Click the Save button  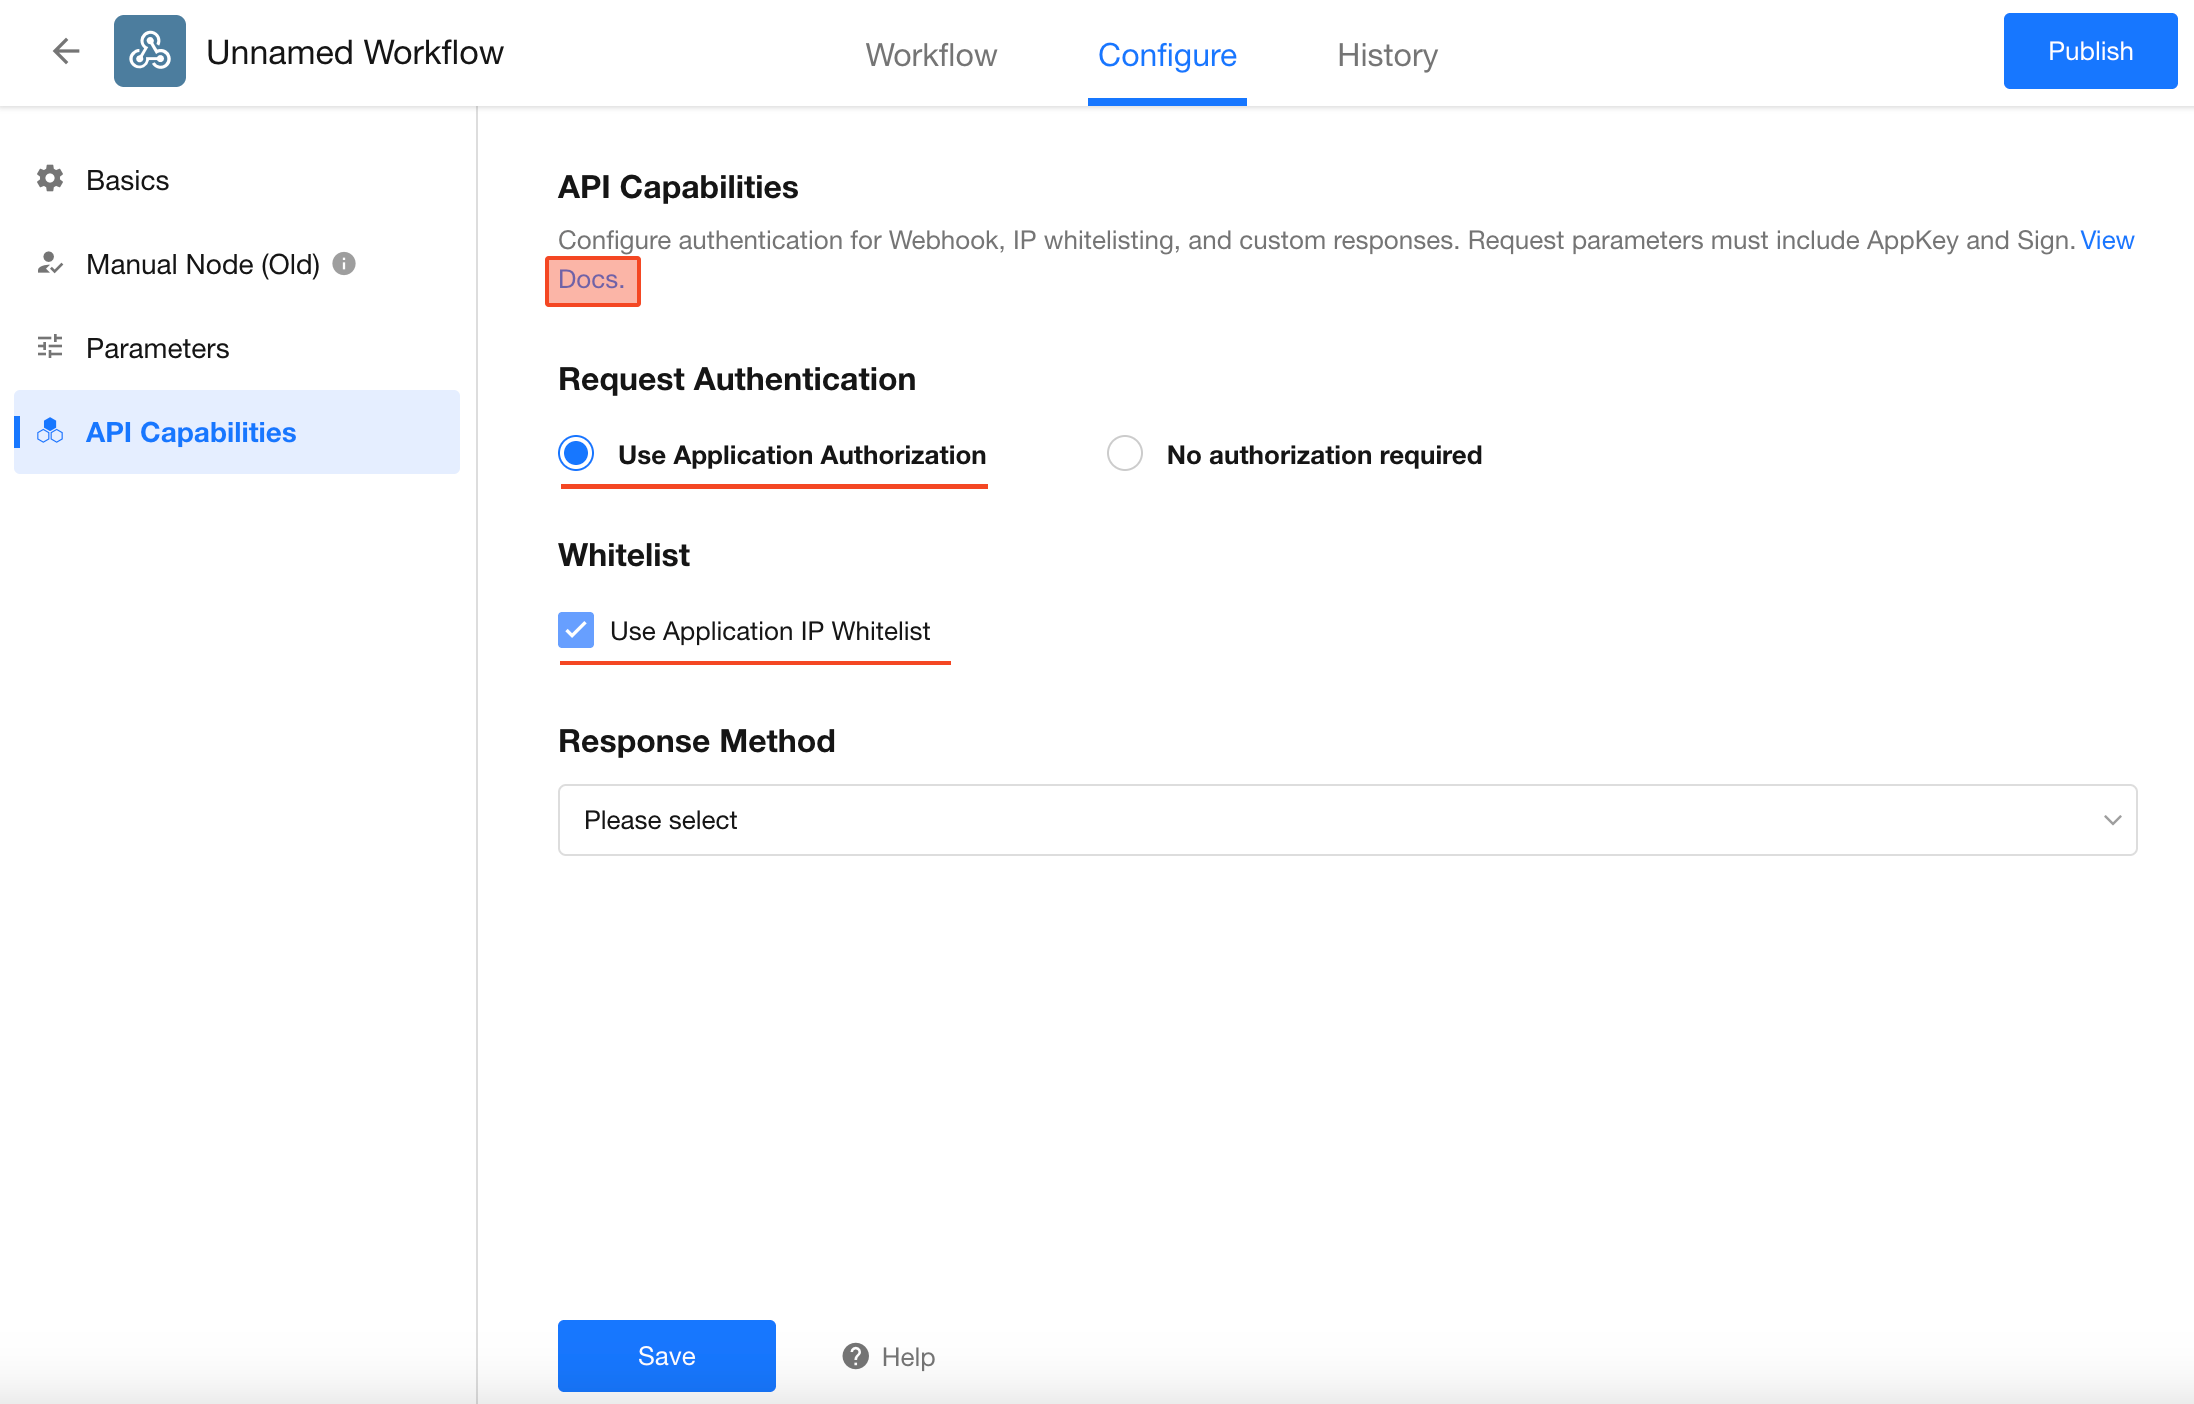pos(666,1356)
